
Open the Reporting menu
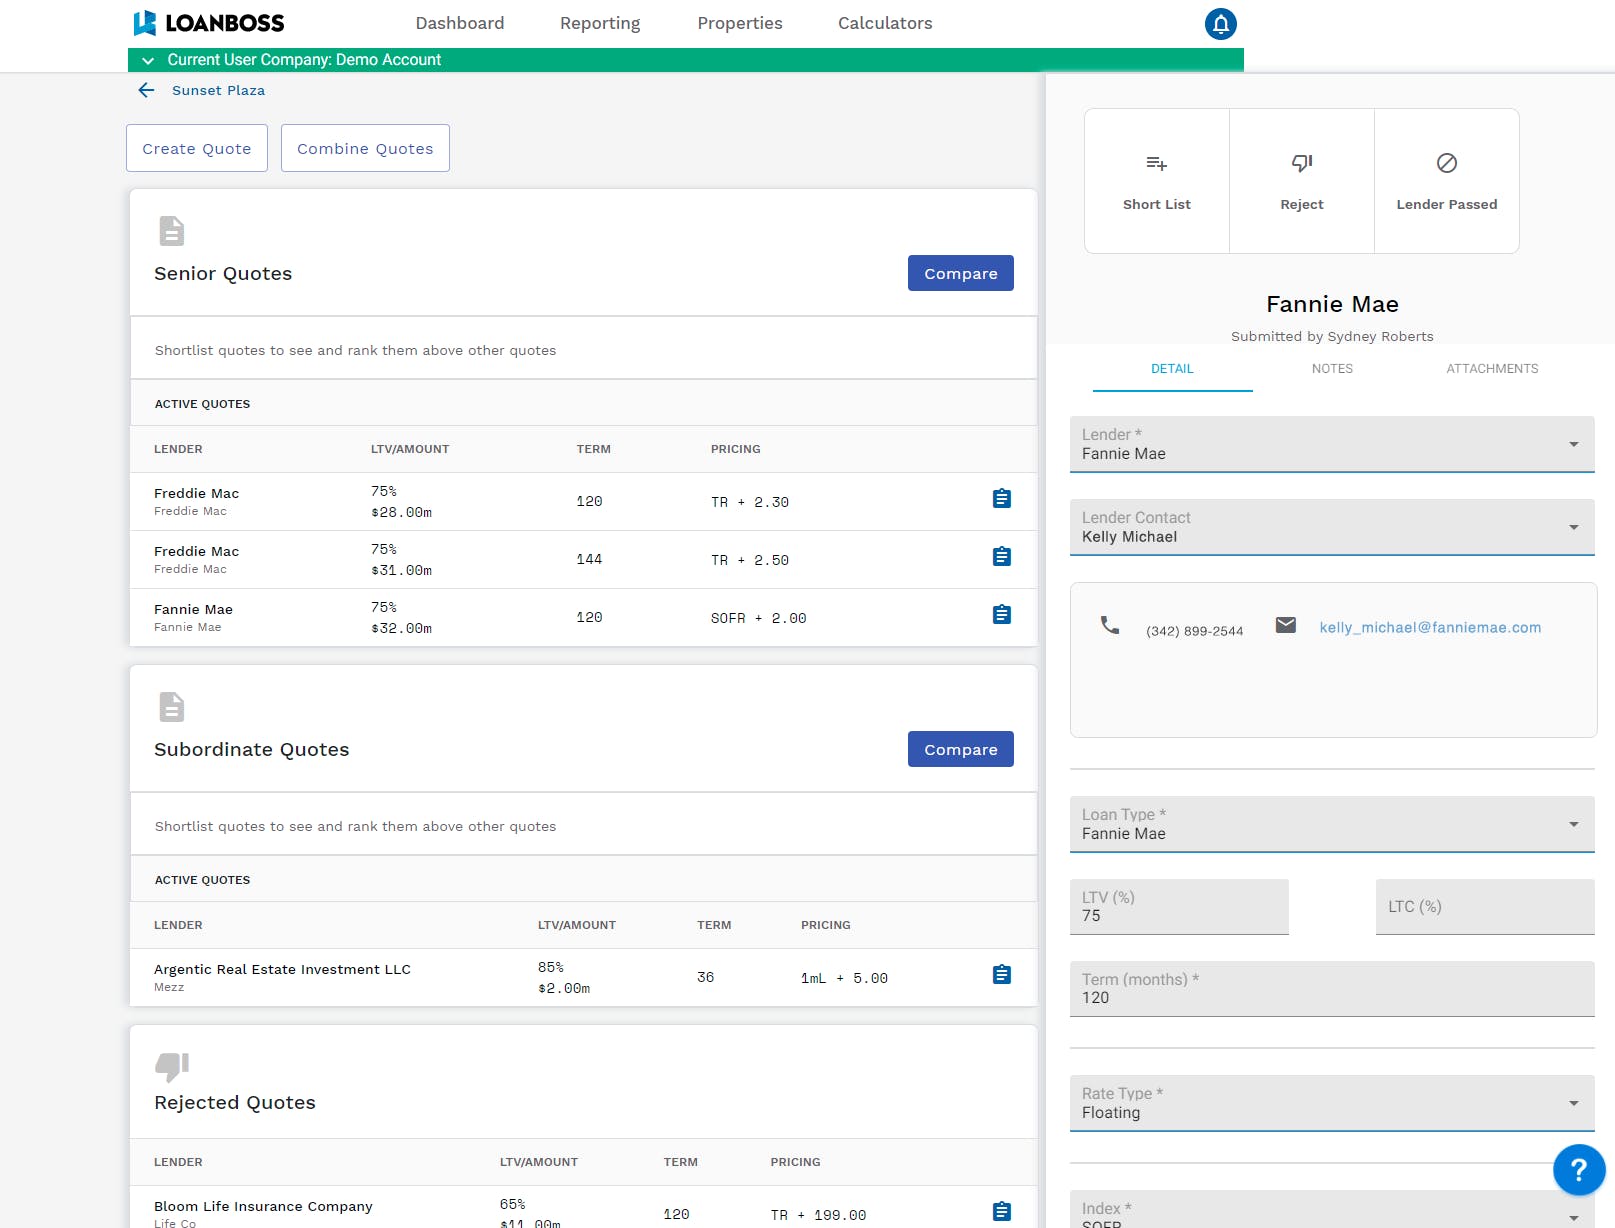point(600,23)
